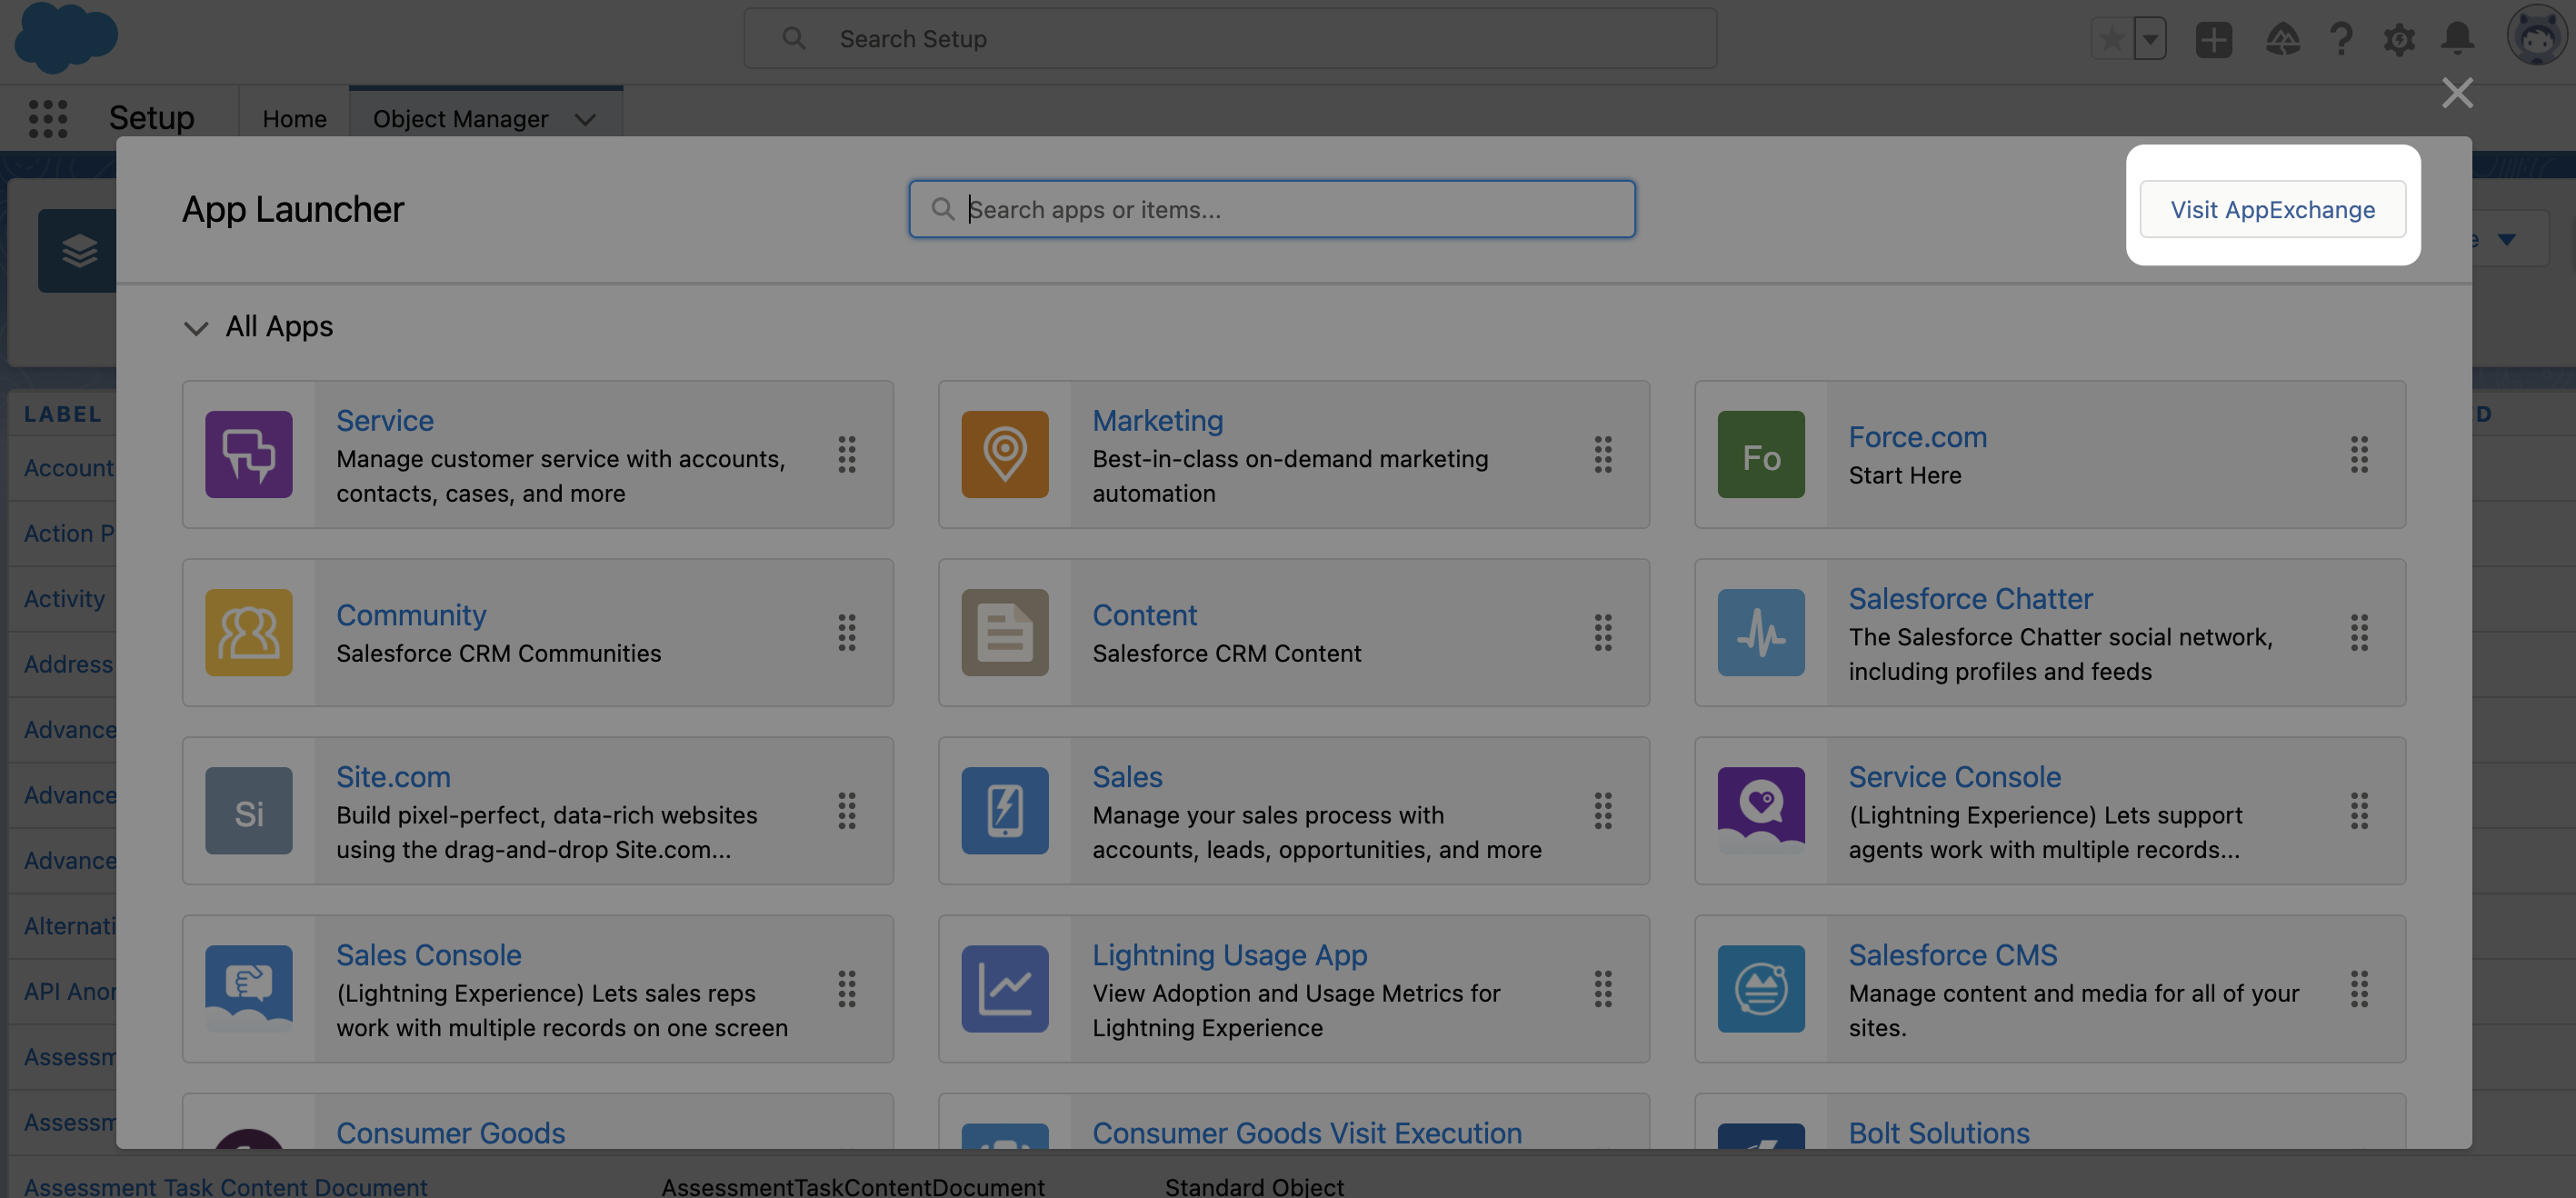The width and height of the screenshot is (2576, 1198).
Task: Click the Salesforce Chatter pulse icon
Action: (x=1760, y=632)
